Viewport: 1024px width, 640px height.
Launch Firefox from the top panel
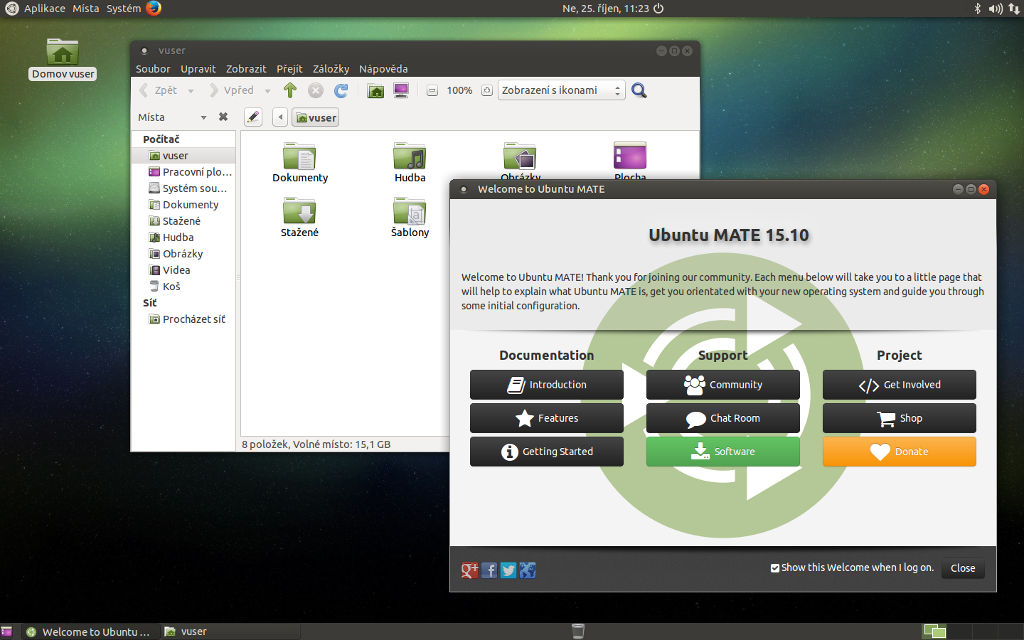click(x=153, y=8)
